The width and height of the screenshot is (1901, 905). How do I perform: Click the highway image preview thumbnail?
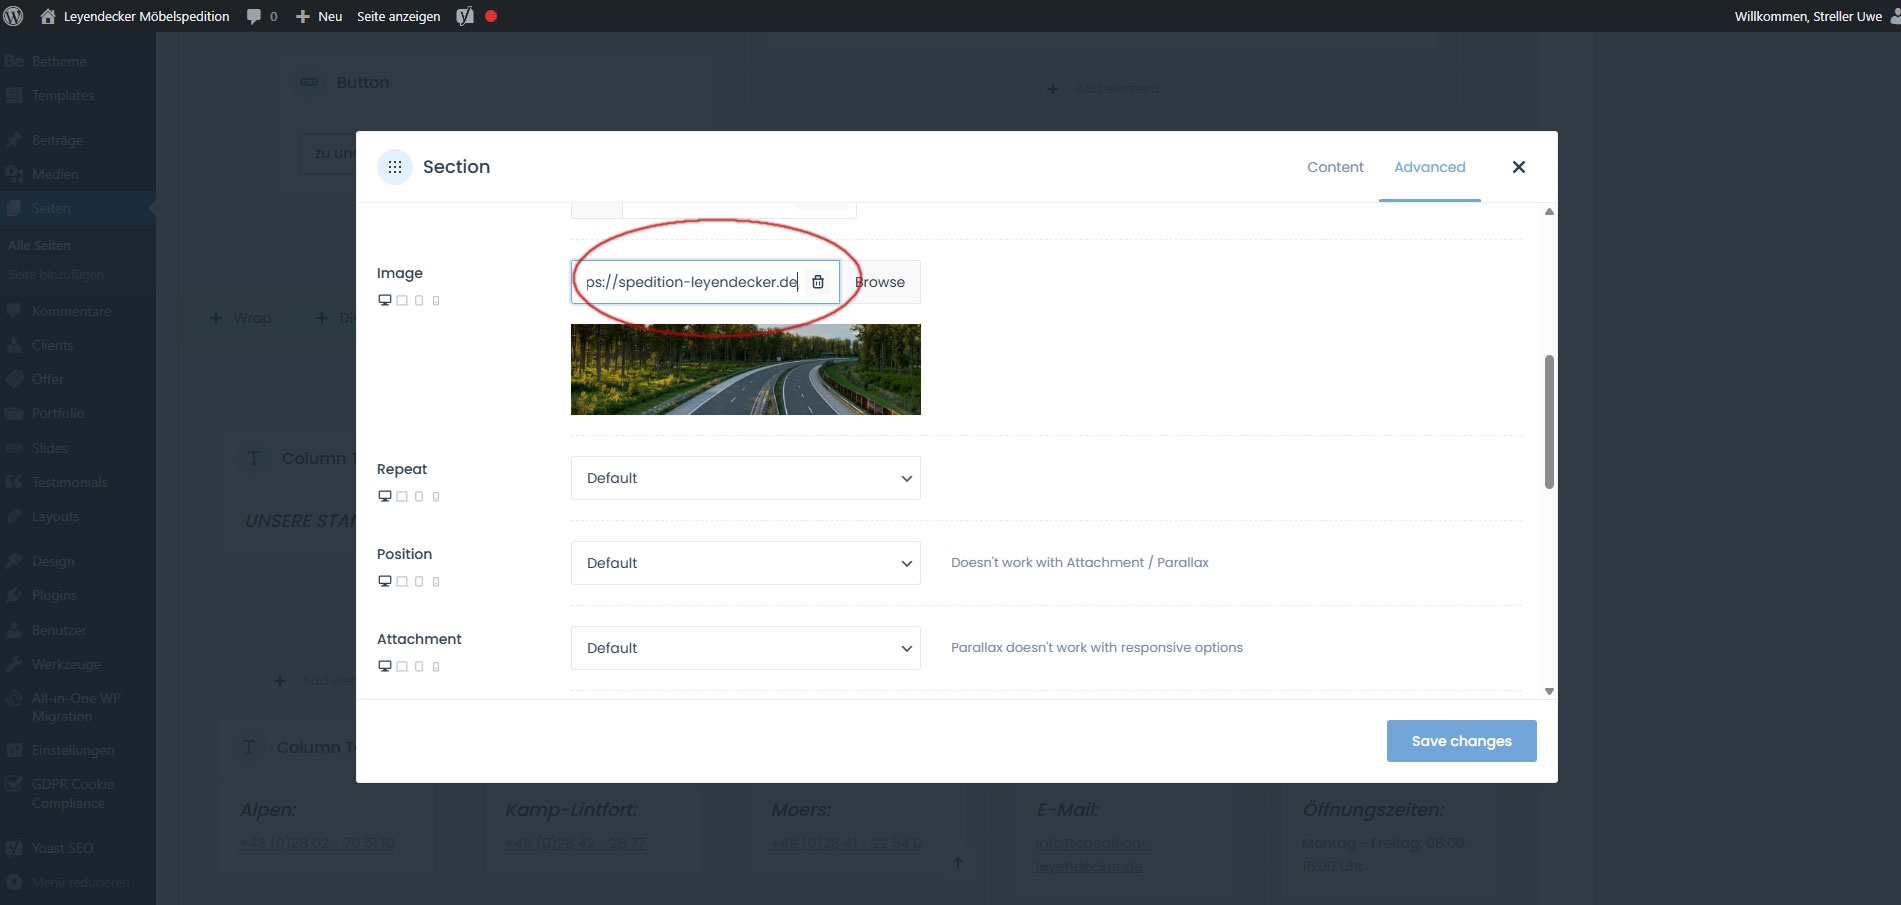point(745,369)
